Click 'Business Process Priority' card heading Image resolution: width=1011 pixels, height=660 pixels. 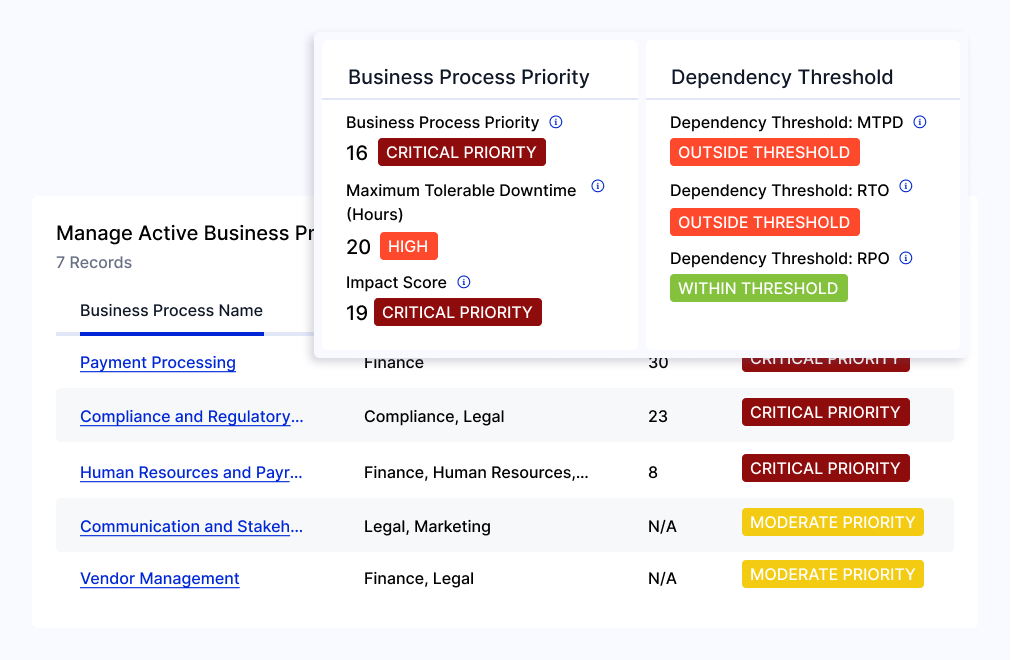coord(469,77)
